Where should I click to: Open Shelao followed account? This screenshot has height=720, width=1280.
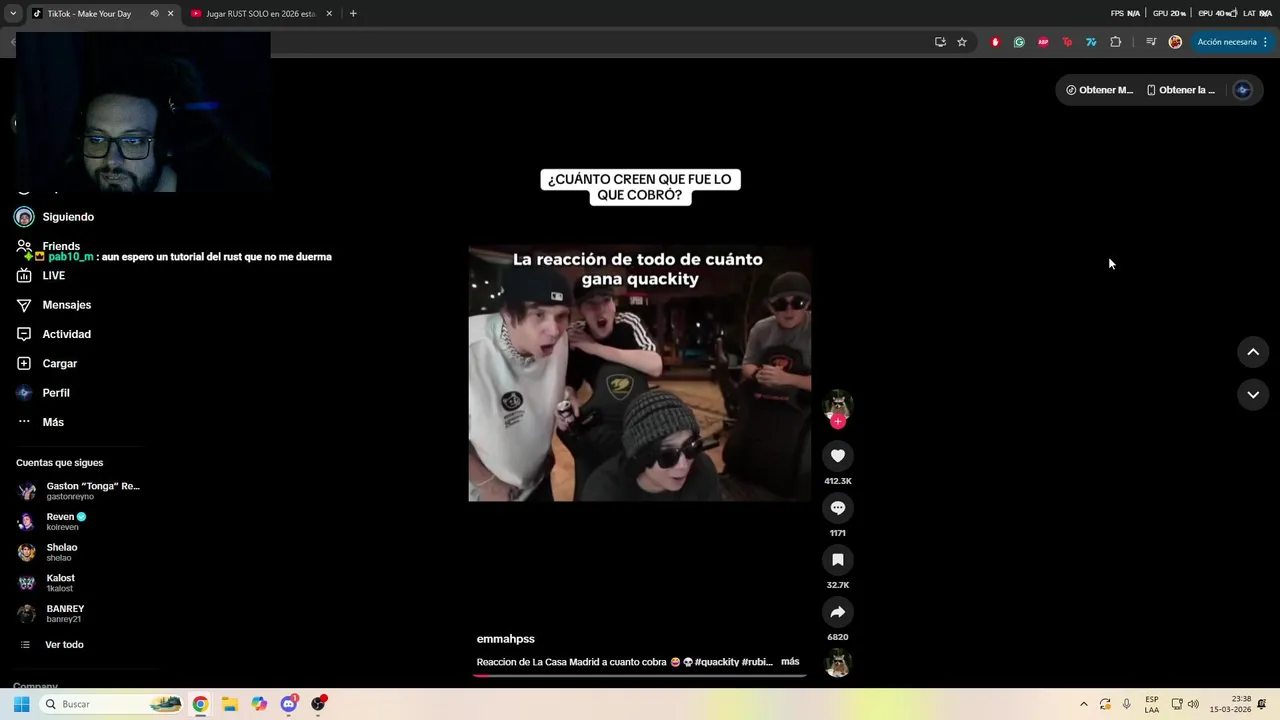(48, 552)
